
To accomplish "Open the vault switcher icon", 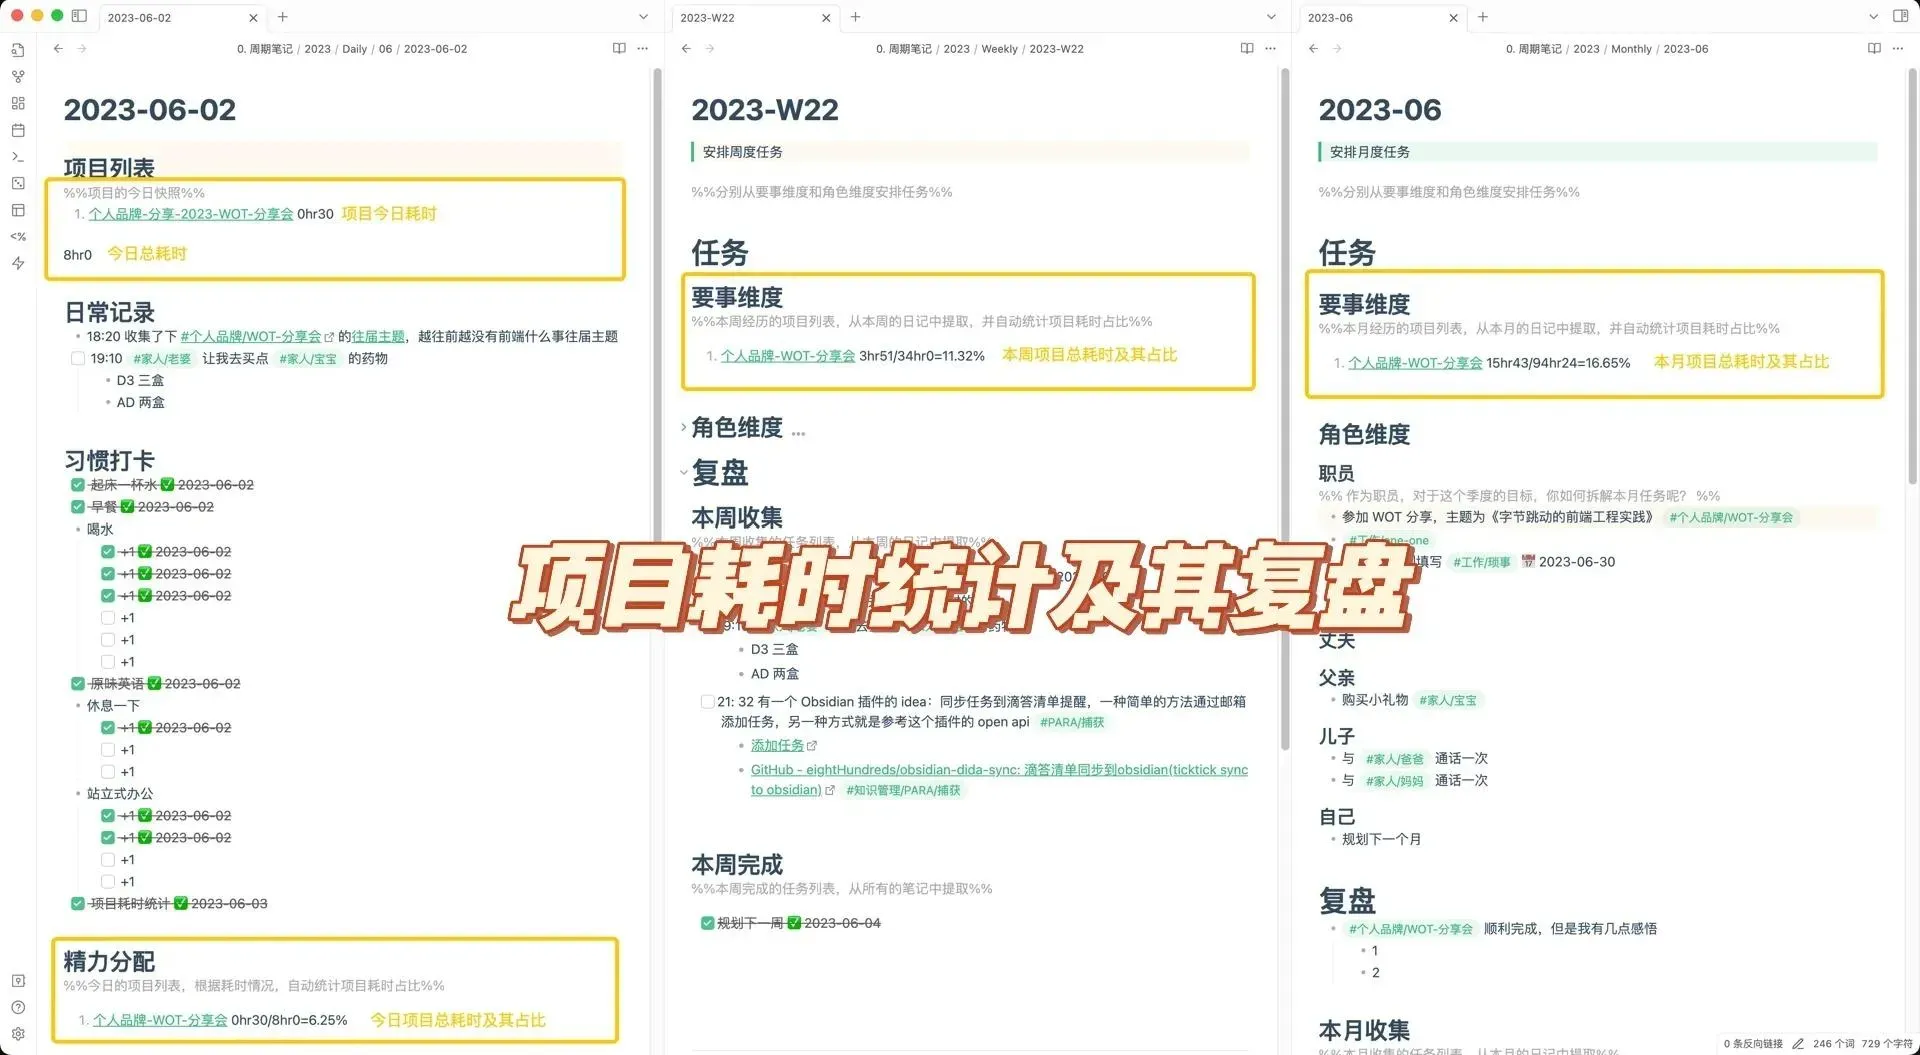I will pos(18,981).
